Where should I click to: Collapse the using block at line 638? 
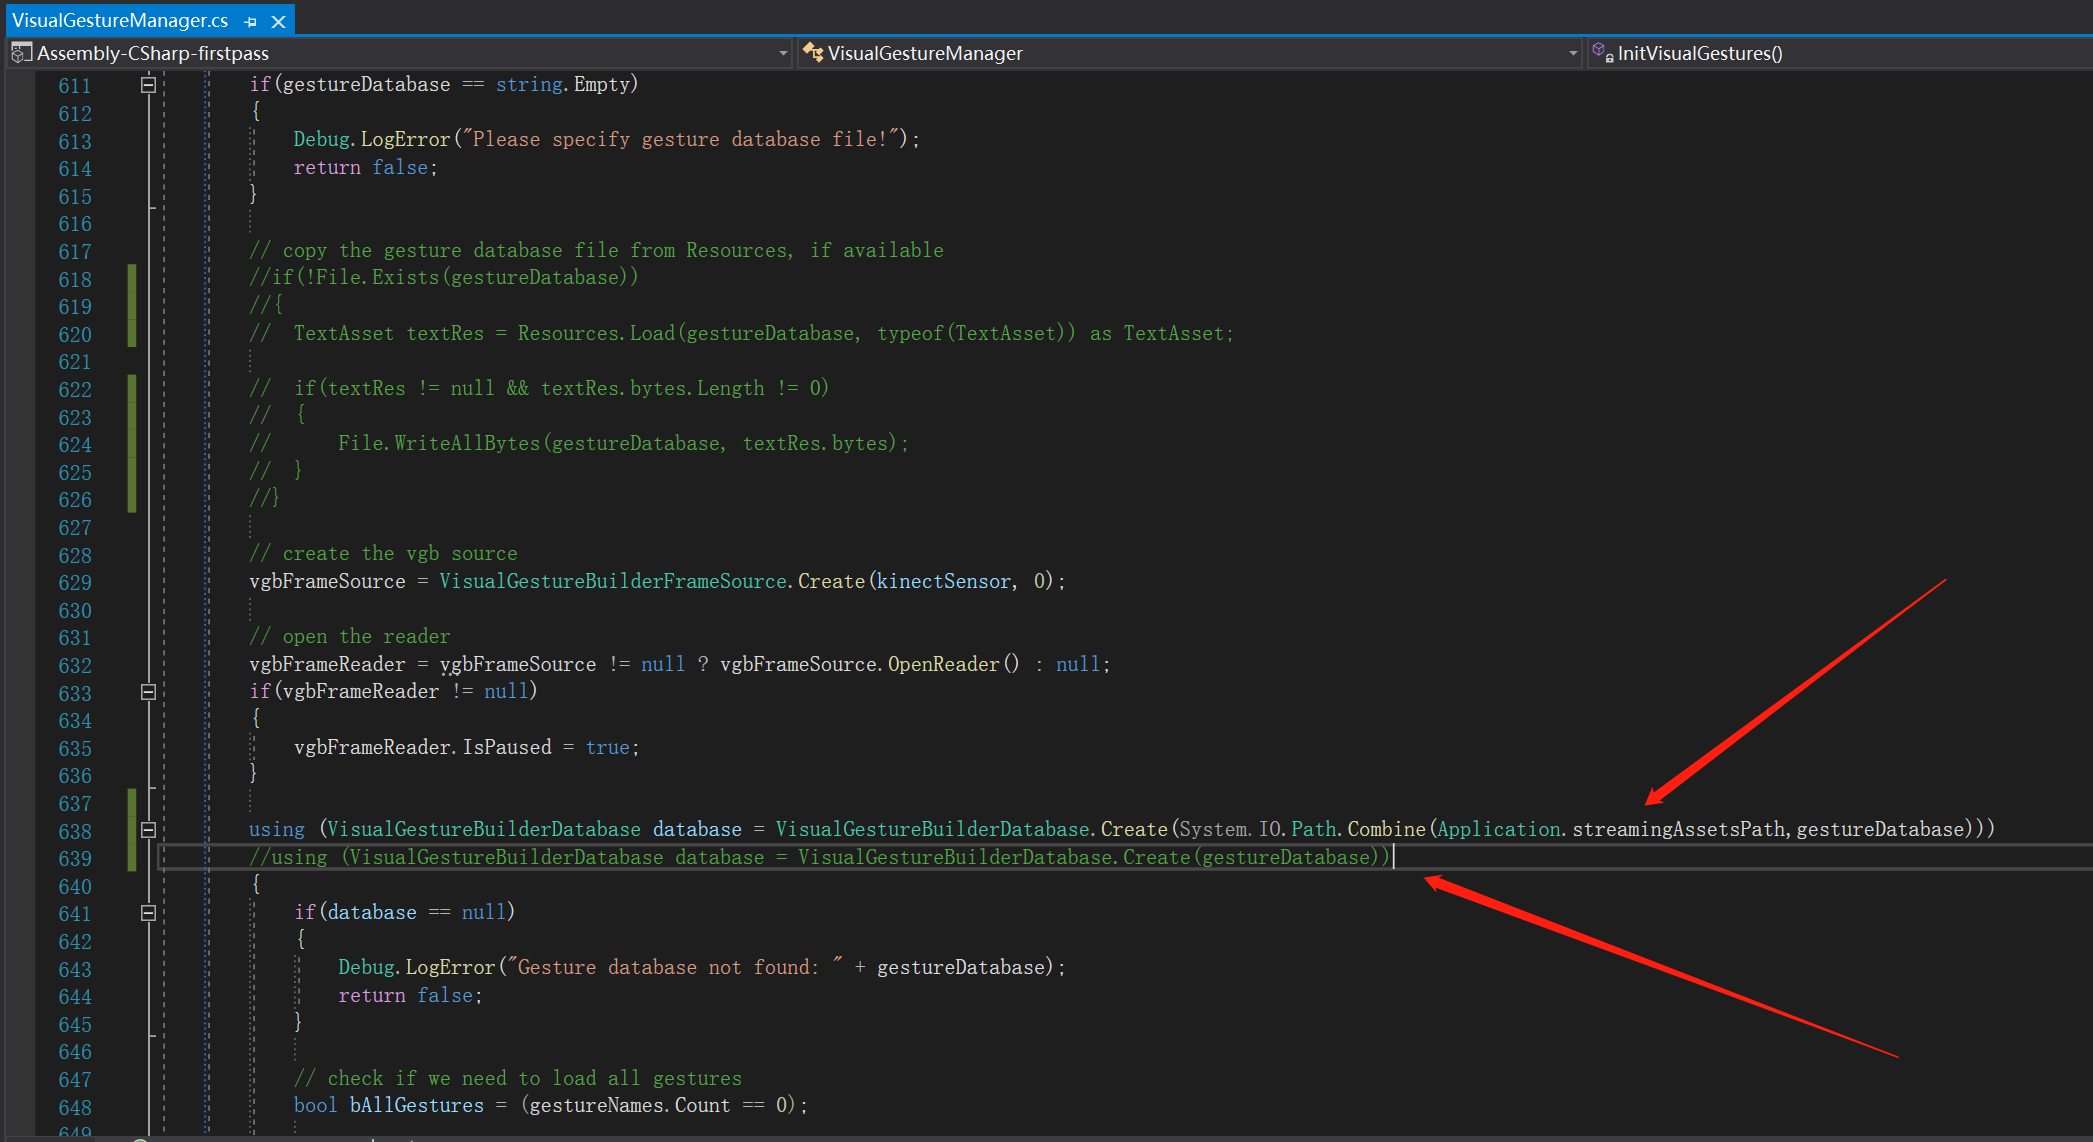(147, 830)
